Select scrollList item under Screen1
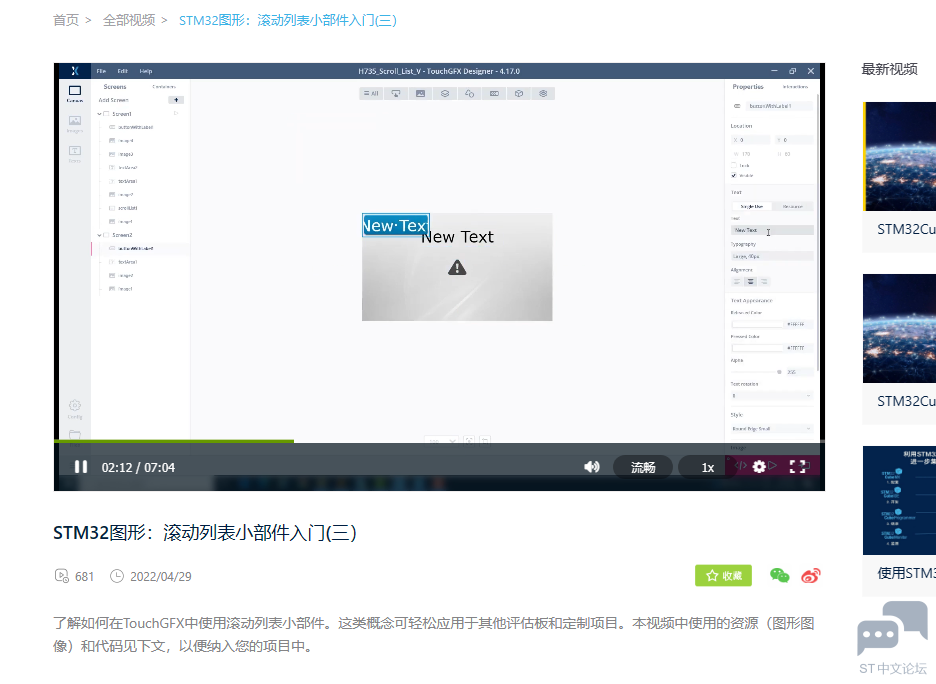 (127, 208)
